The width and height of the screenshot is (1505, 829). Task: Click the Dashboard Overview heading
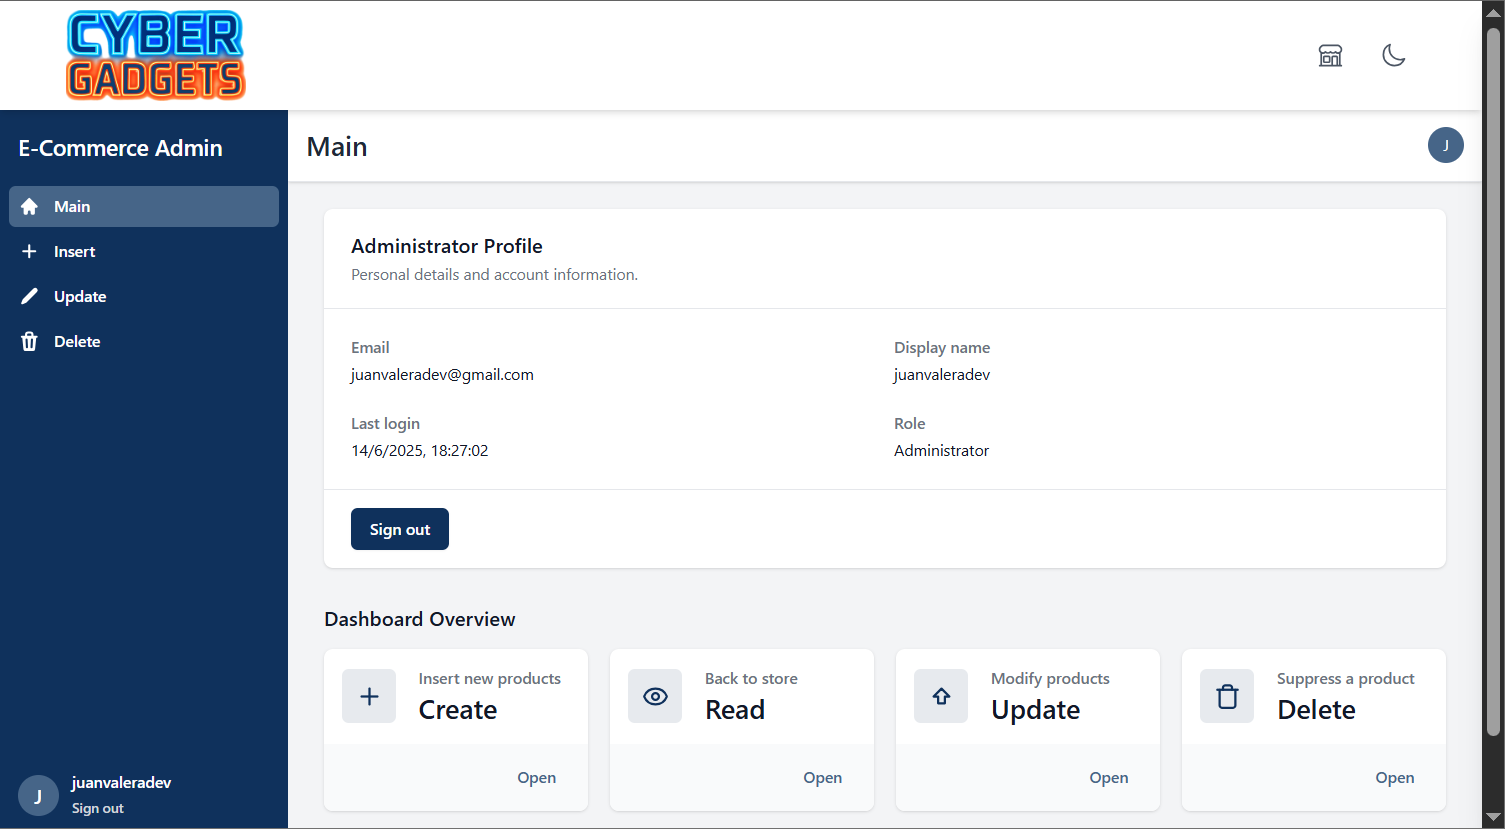[x=420, y=619]
